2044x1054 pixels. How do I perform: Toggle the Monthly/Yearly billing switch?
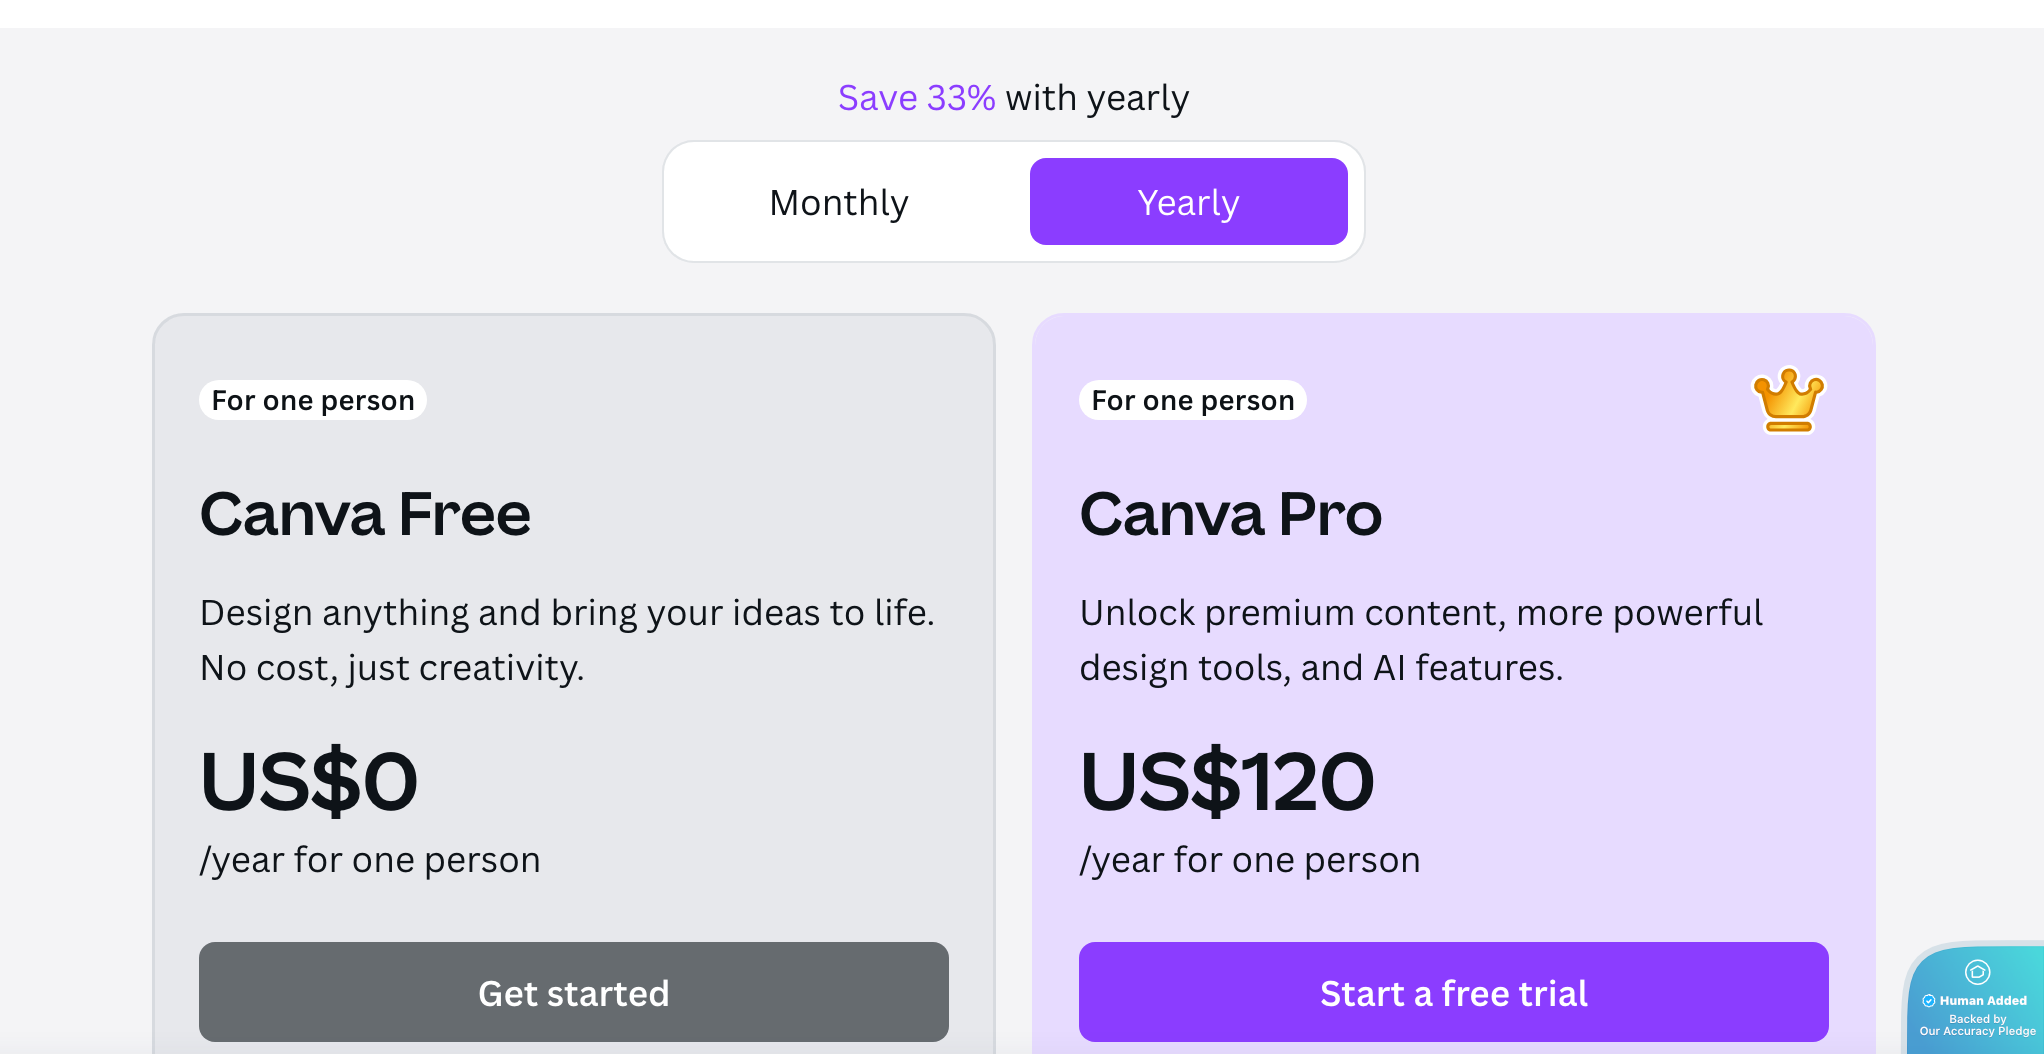[1013, 201]
